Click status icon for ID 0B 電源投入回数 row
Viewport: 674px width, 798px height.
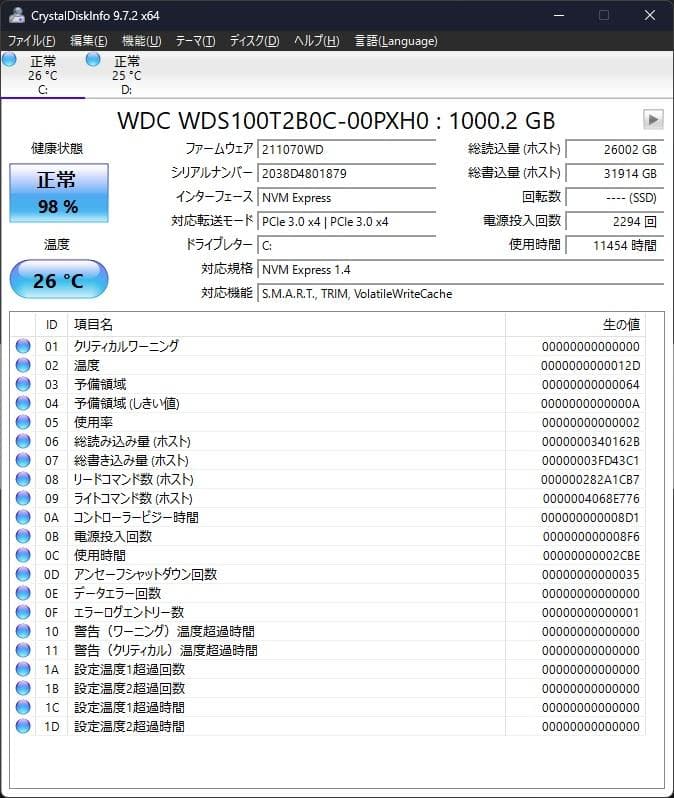pyautogui.click(x=23, y=536)
